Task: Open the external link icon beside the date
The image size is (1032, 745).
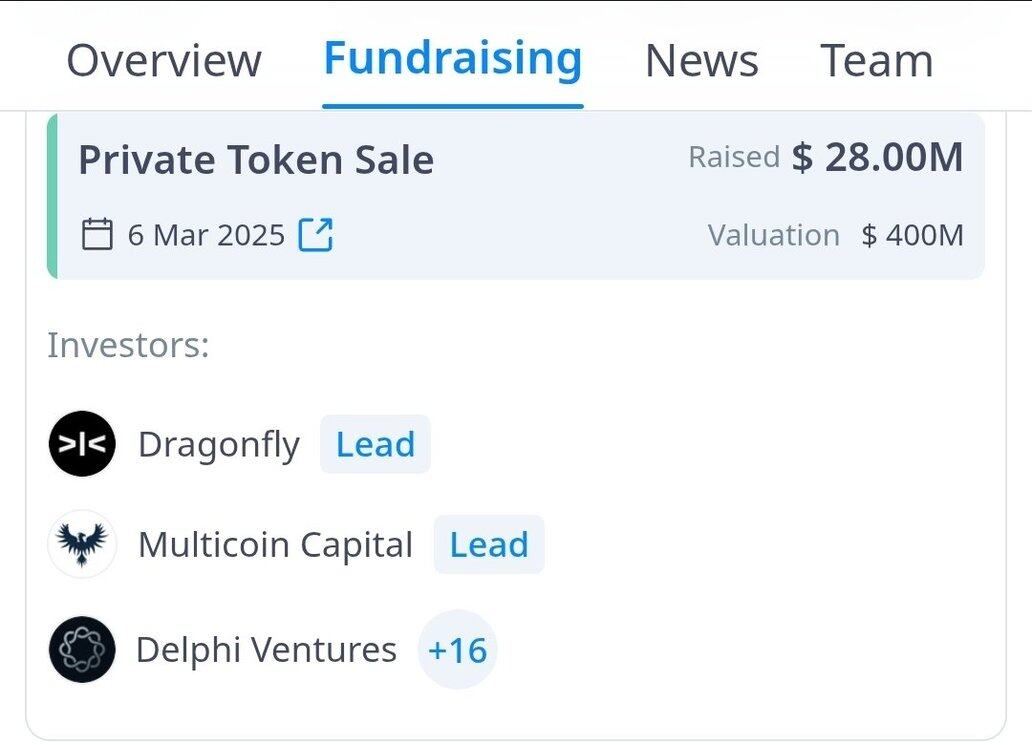Action: pyautogui.click(x=316, y=235)
